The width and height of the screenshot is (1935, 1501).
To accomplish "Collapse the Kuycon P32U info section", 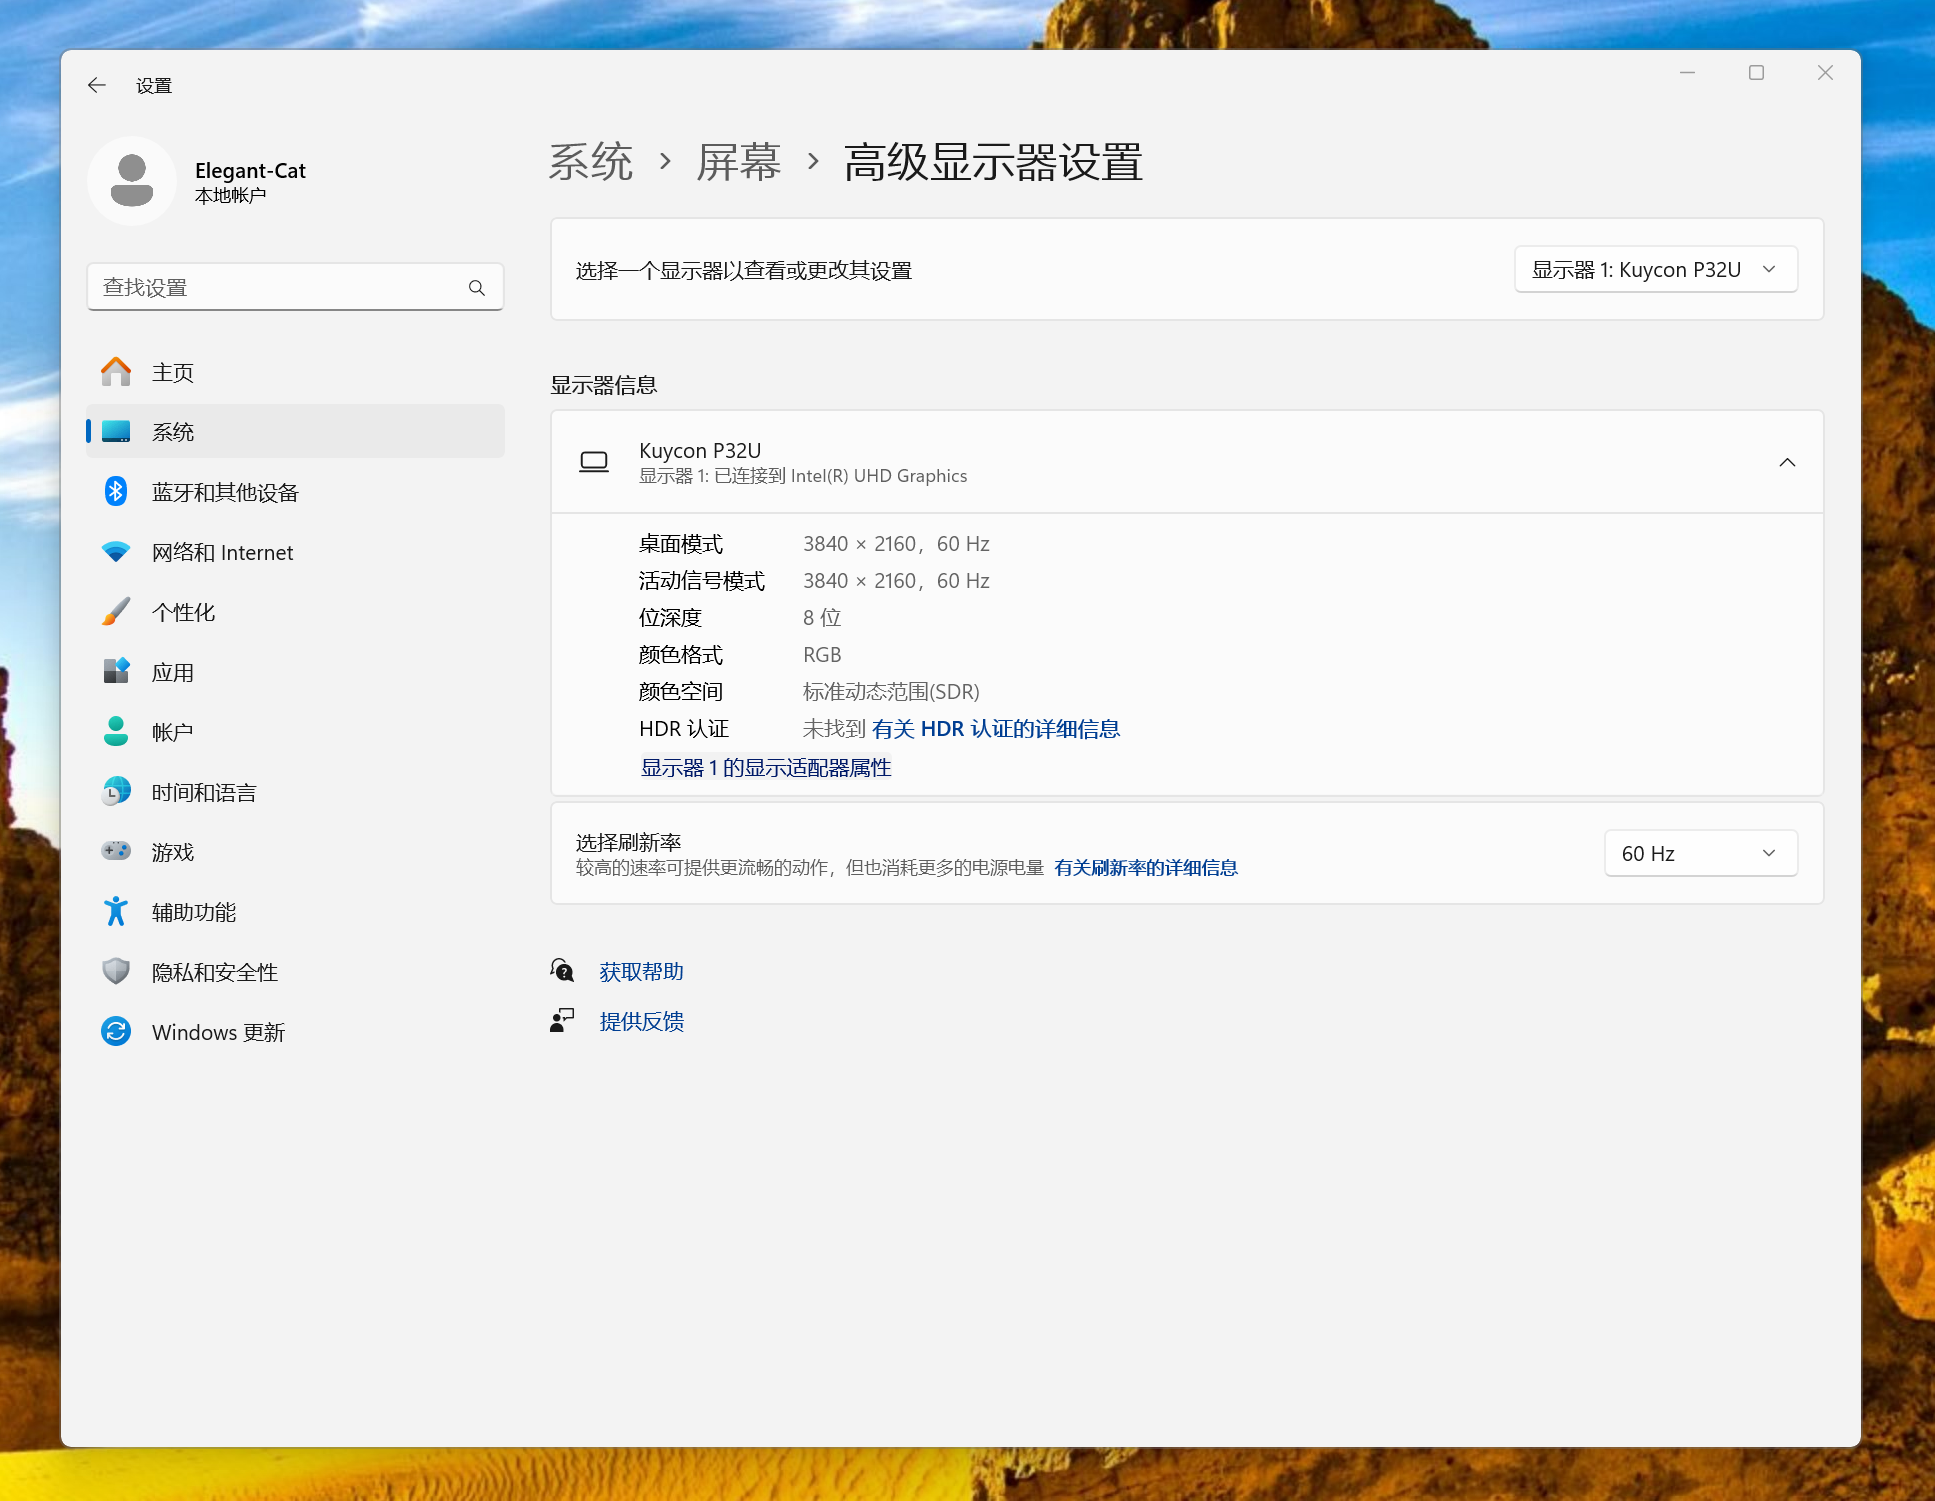I will (x=1786, y=462).
